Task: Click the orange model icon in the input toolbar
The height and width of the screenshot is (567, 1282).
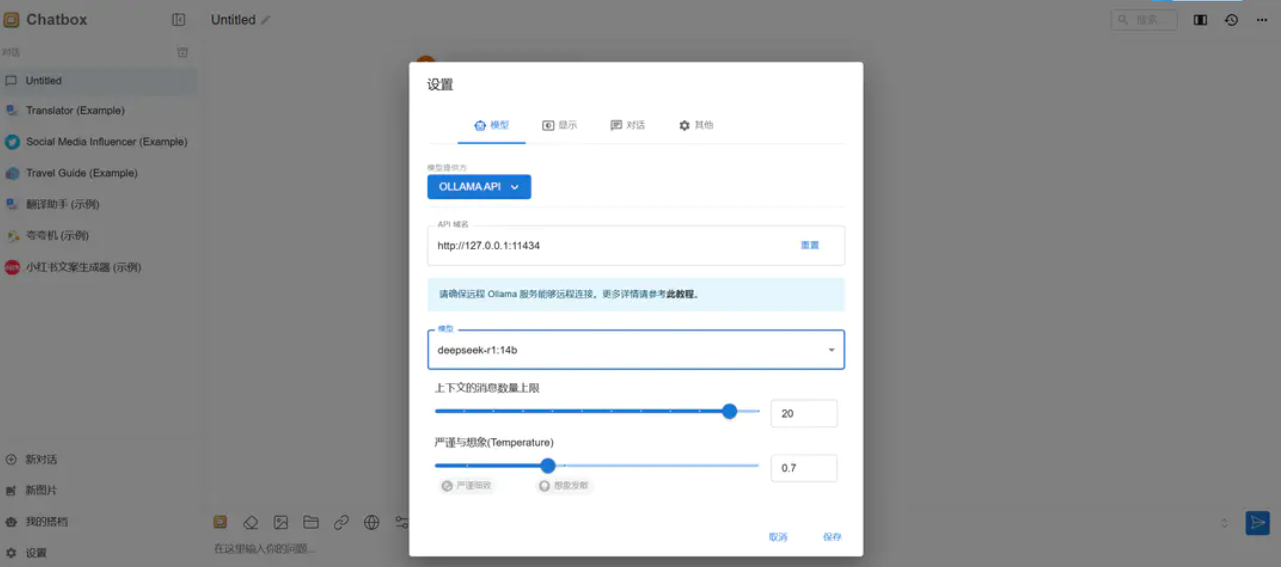Action: (x=220, y=522)
